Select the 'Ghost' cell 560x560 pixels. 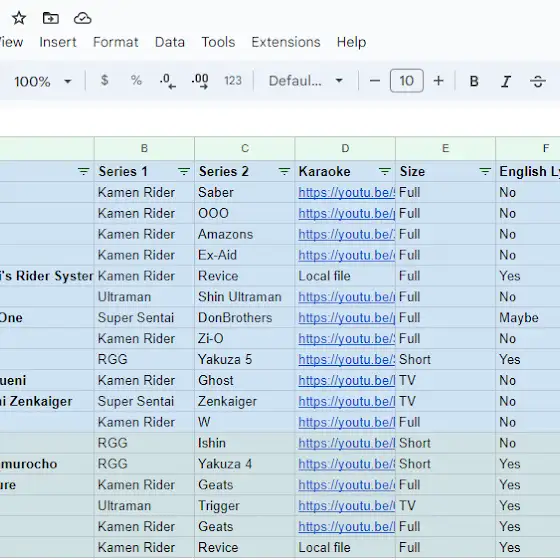pyautogui.click(x=245, y=380)
